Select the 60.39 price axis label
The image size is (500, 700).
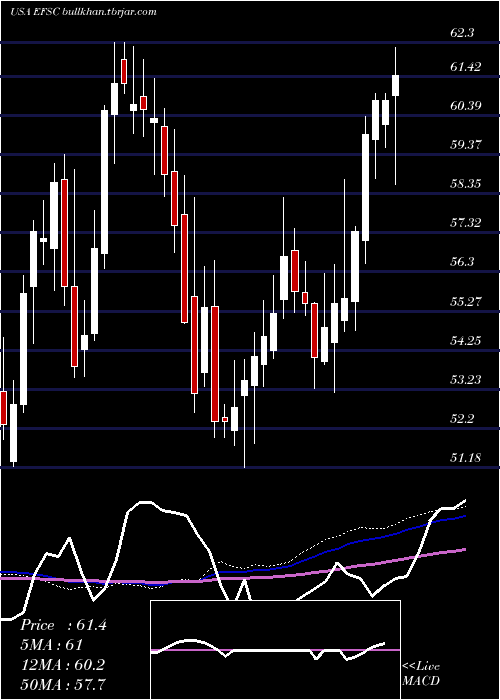point(466,106)
